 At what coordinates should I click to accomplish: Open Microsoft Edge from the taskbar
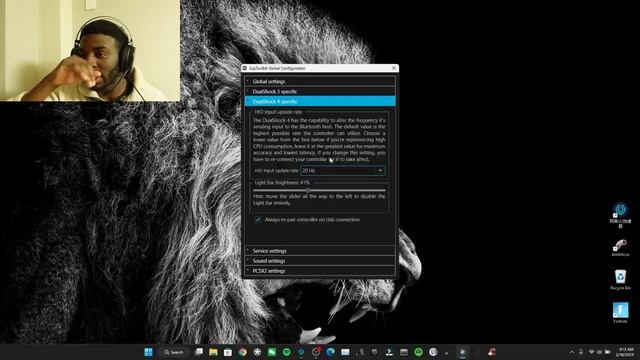pyautogui.click(x=330, y=352)
